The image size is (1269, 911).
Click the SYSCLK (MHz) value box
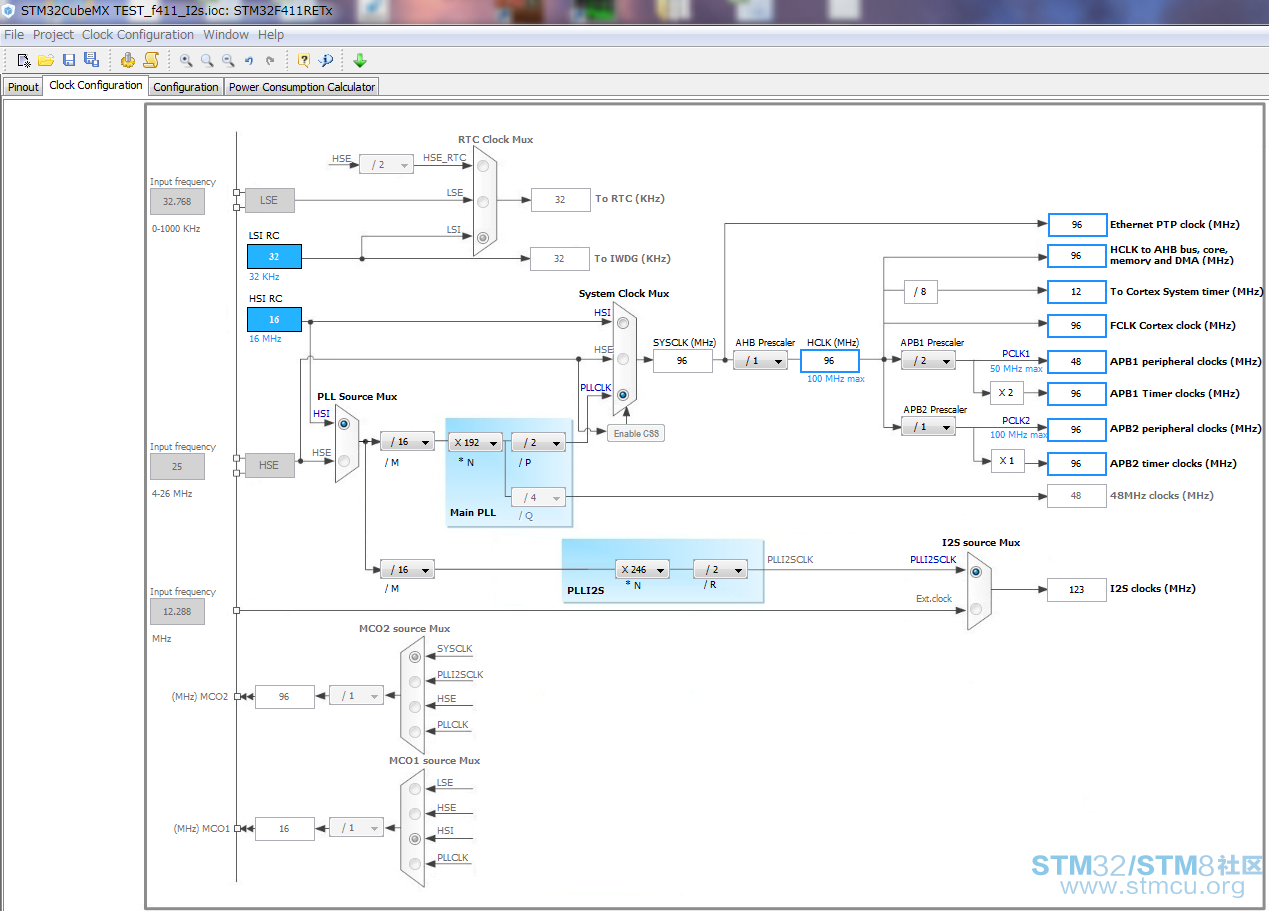click(682, 361)
